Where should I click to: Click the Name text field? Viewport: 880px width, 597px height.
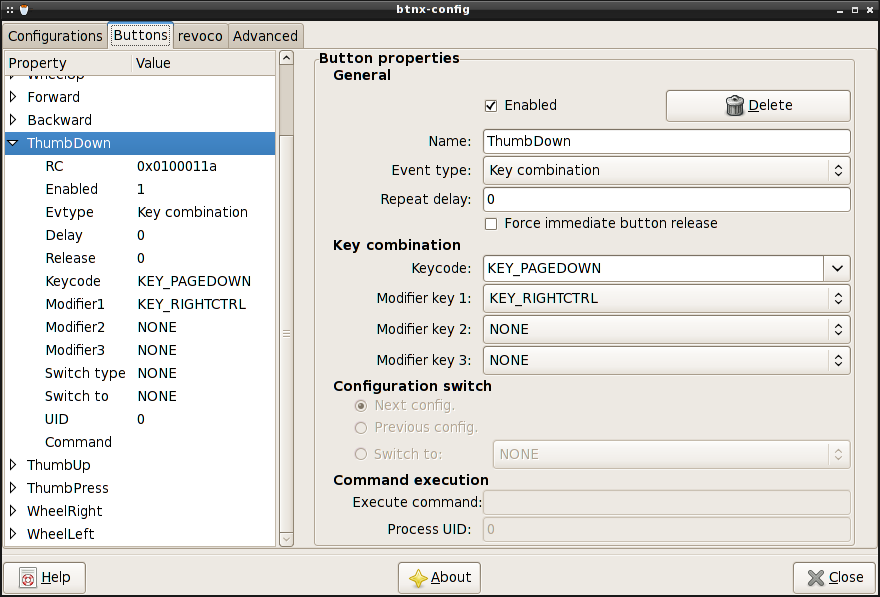(x=667, y=141)
